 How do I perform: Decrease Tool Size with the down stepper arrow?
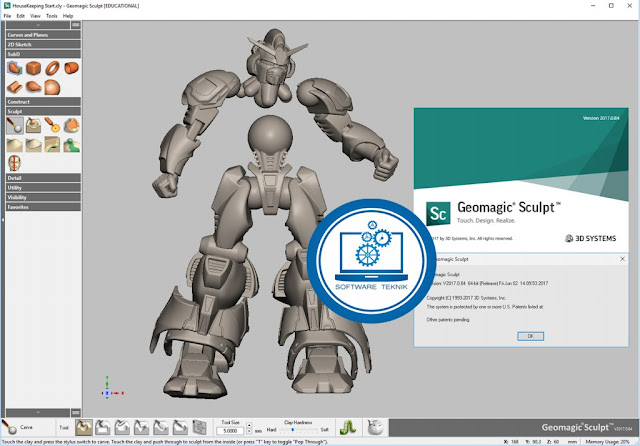tap(249, 431)
